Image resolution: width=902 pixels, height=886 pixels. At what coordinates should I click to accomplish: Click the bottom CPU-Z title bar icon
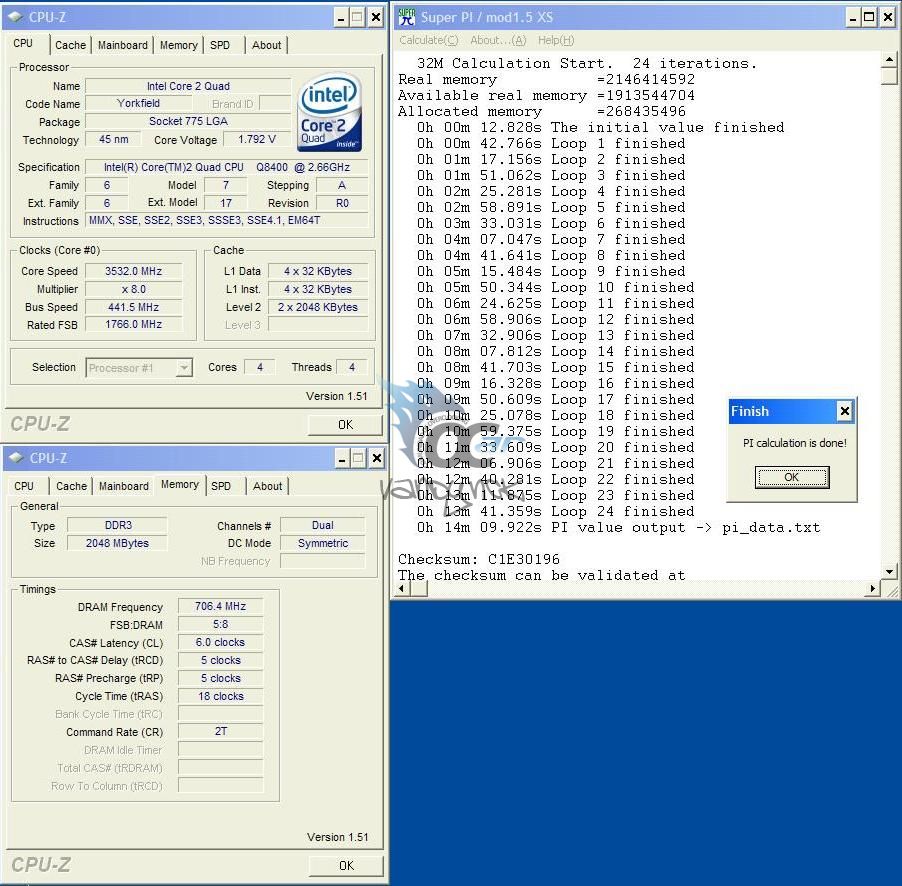coord(17,458)
